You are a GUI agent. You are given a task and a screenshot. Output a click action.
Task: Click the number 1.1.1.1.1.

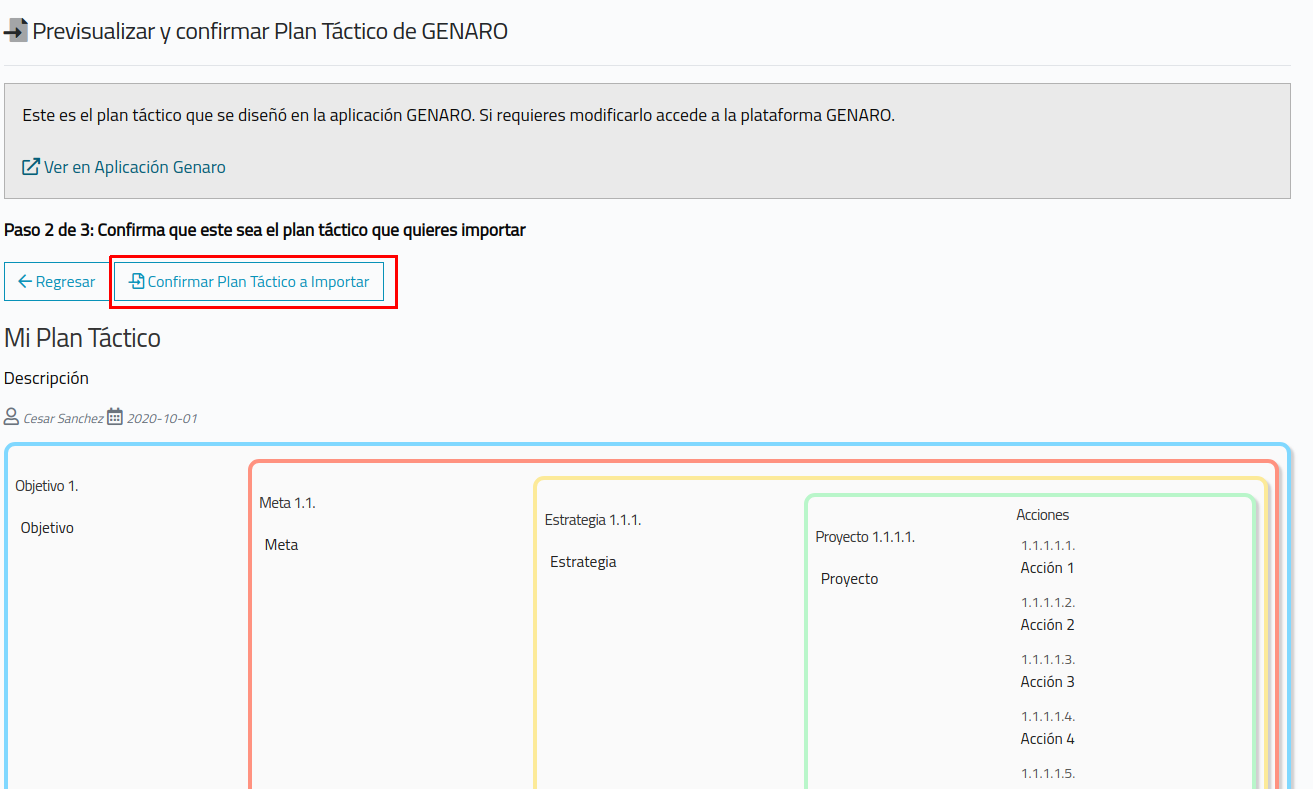coord(1048,546)
